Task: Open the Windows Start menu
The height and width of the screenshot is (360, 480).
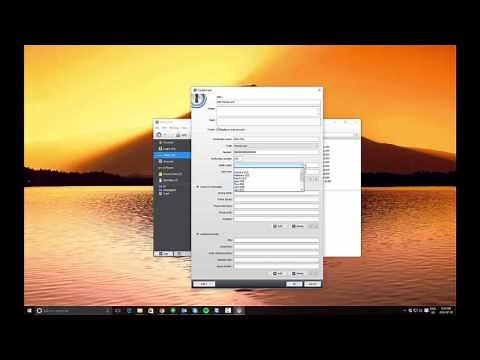Action: click(29, 311)
